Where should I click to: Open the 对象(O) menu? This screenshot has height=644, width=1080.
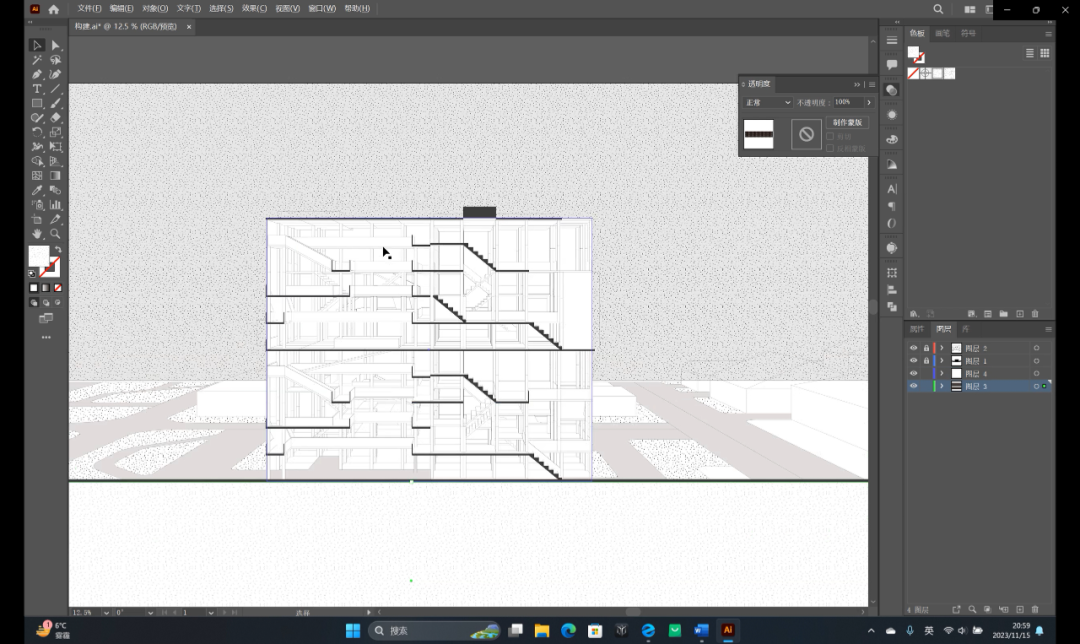click(155, 8)
